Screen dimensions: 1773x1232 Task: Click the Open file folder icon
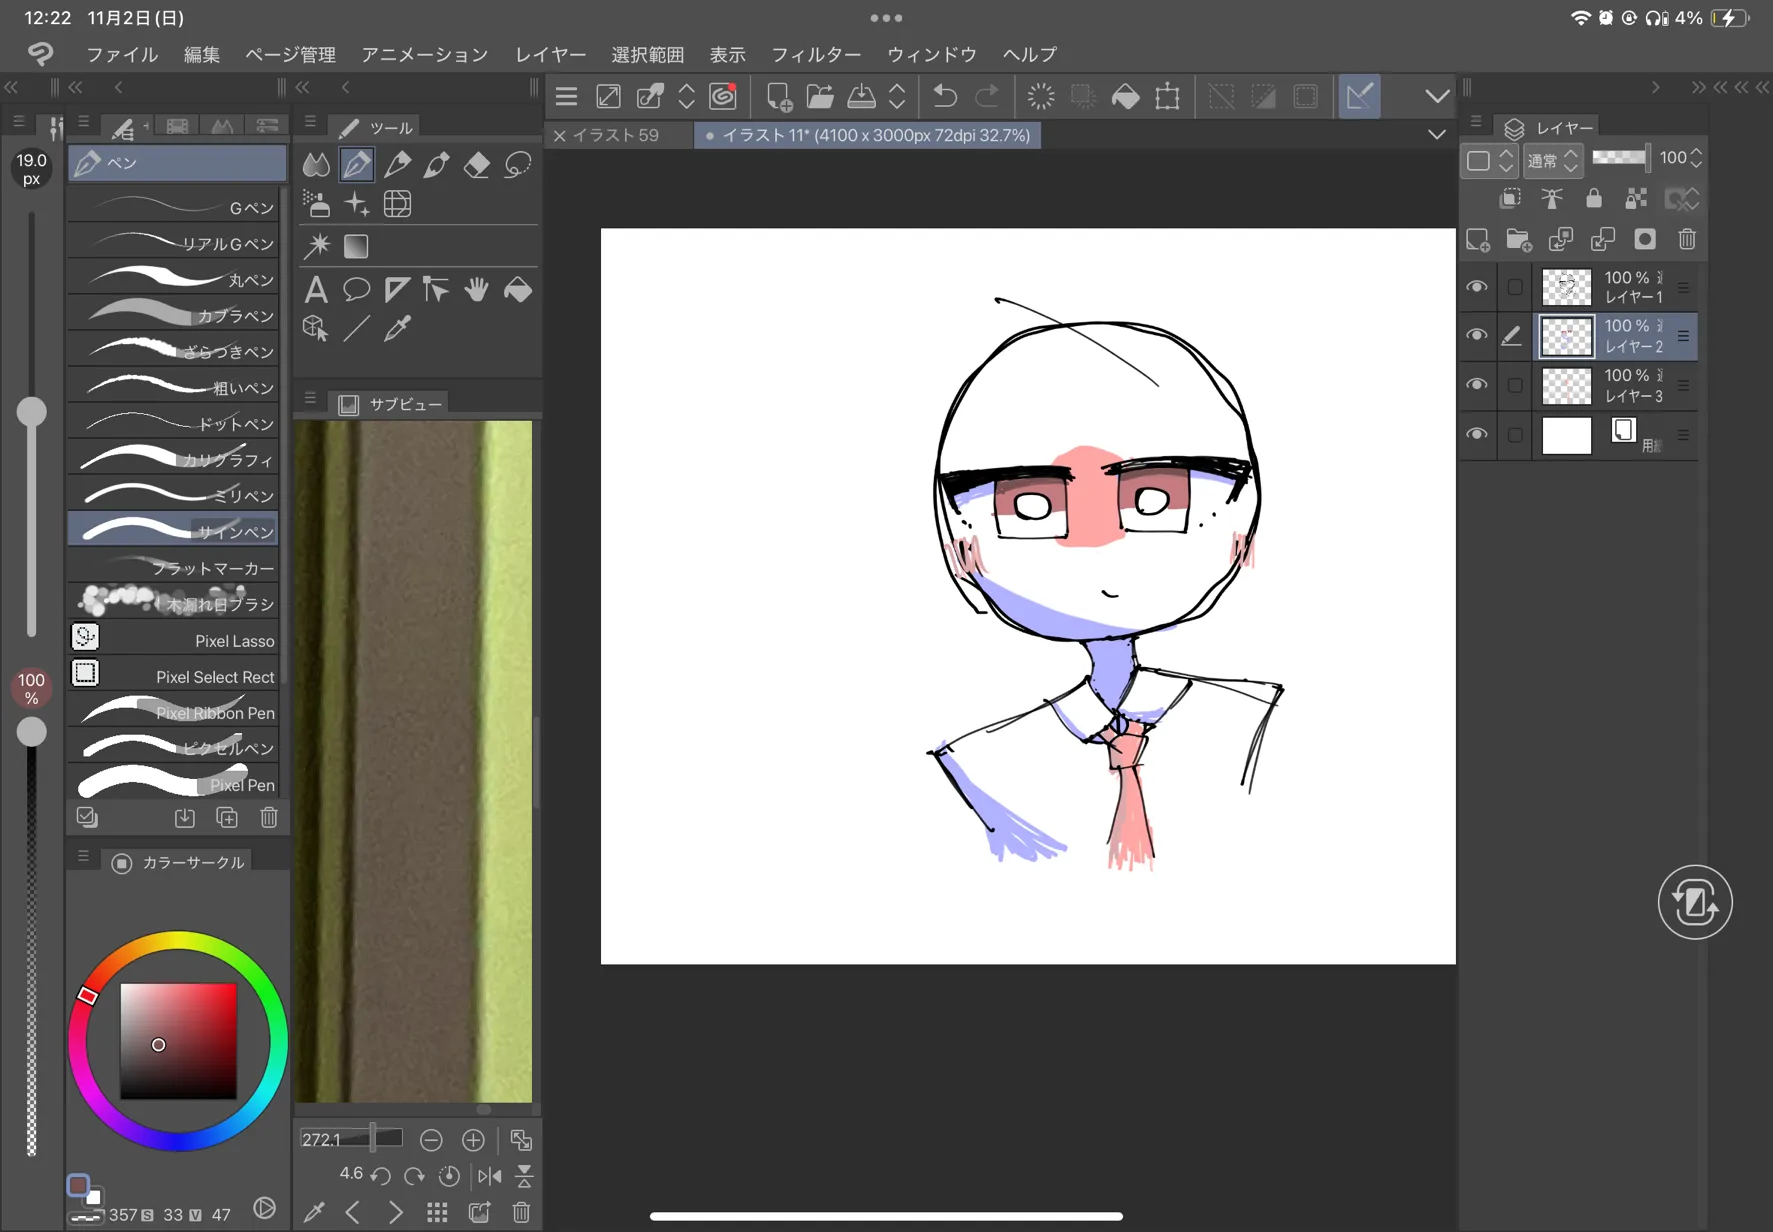coord(820,96)
